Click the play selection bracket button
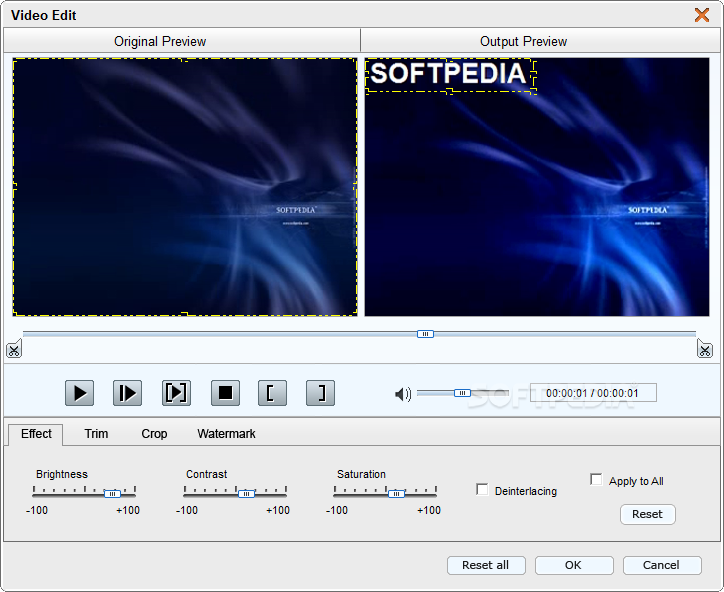This screenshot has height=592, width=724. [176, 393]
